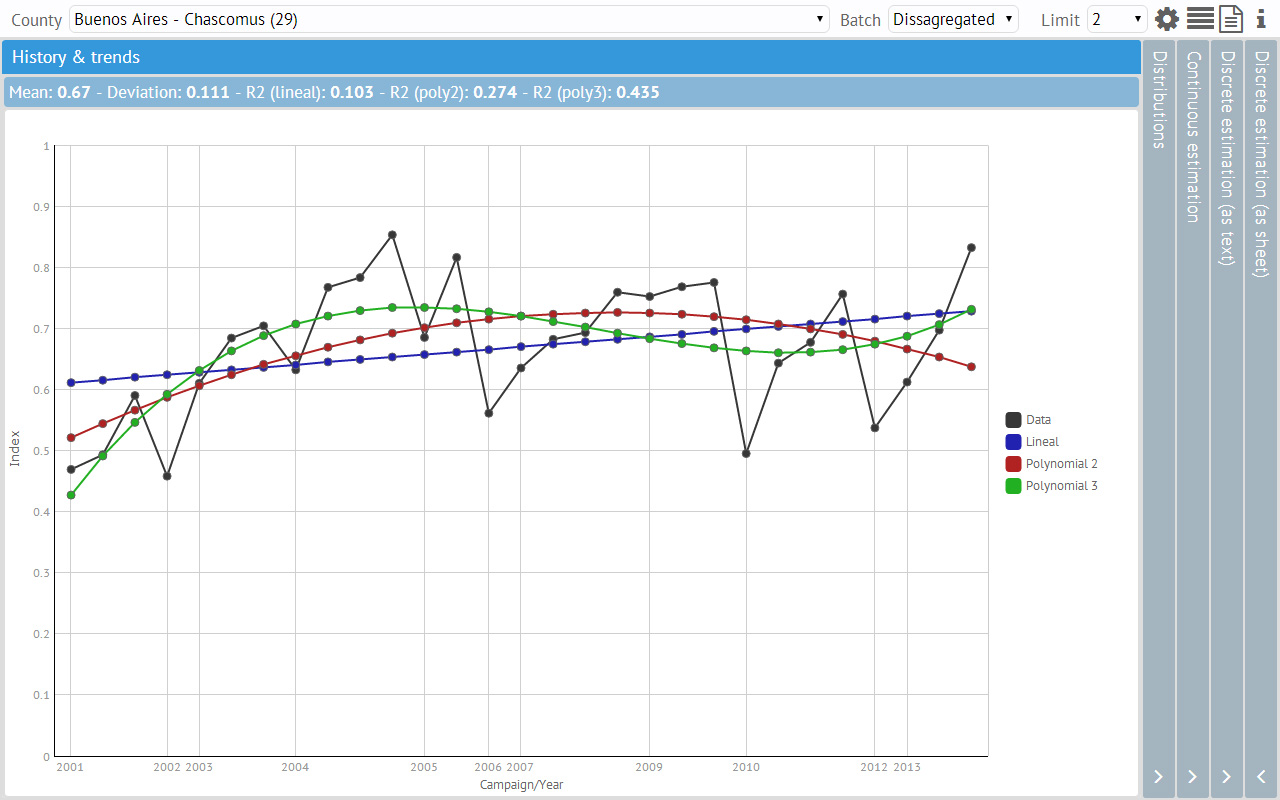Click the Index y-axis title
1280x800 pixels.
[x=14, y=450]
